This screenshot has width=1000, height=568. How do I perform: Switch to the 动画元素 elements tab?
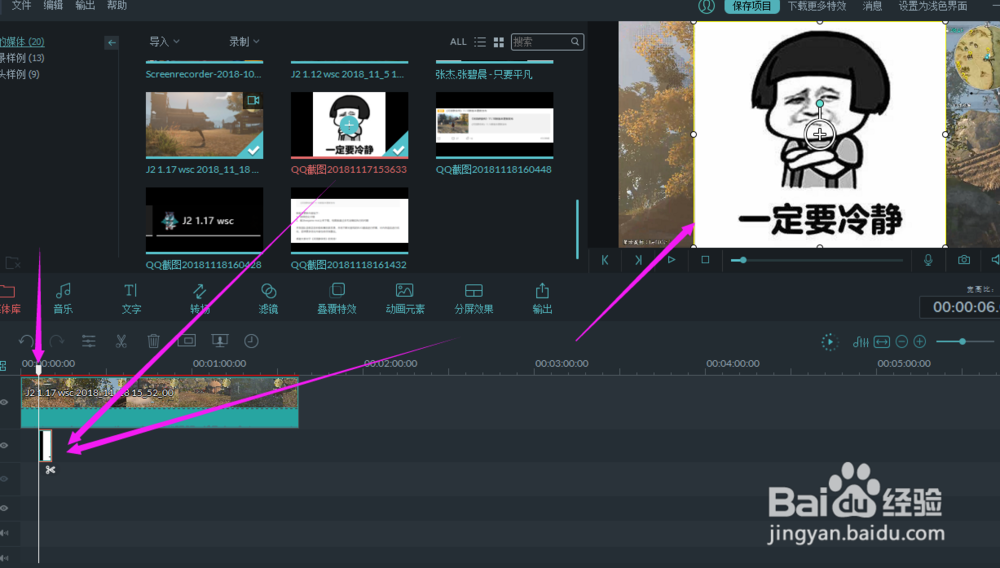pyautogui.click(x=405, y=298)
